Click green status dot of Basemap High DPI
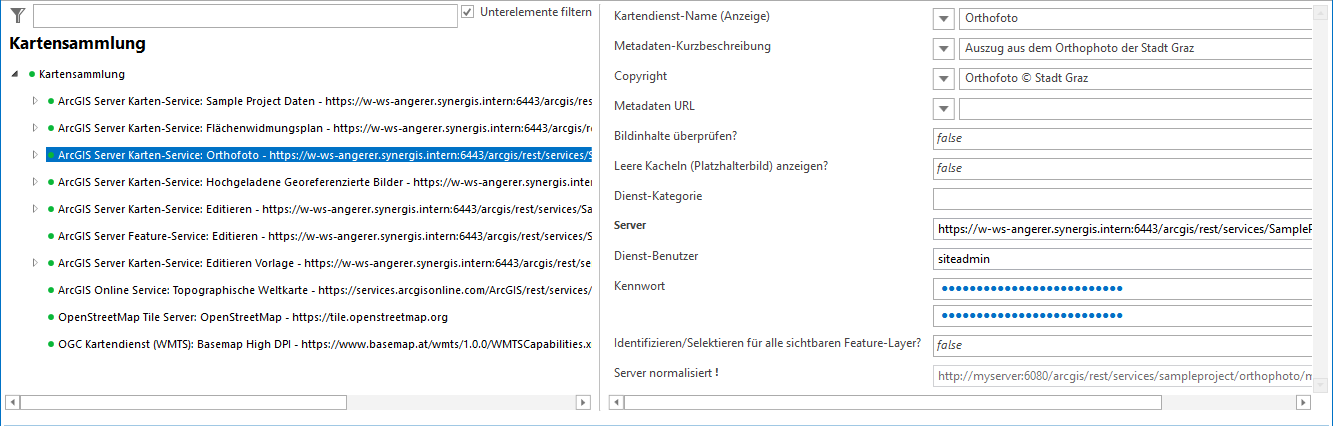This screenshot has height=426, width=1333. tap(51, 344)
